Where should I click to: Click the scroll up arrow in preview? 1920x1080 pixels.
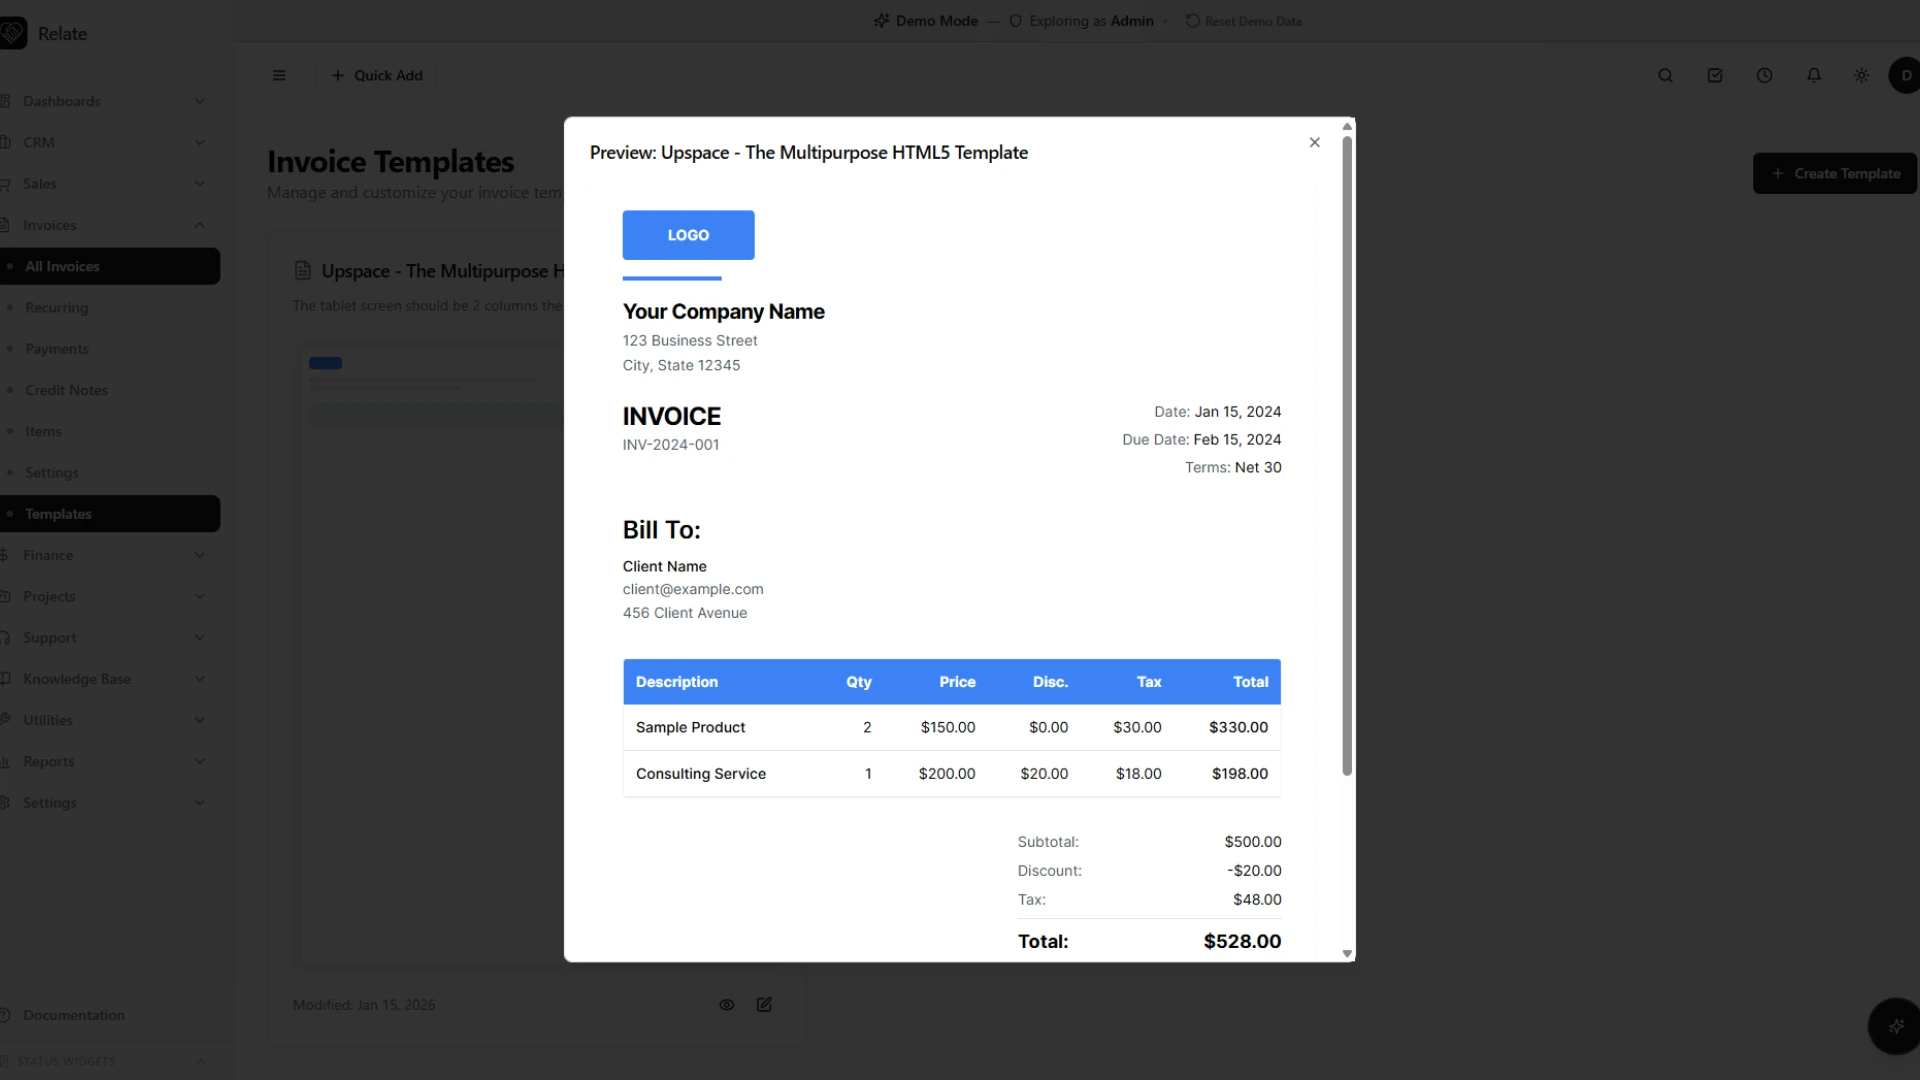point(1347,126)
